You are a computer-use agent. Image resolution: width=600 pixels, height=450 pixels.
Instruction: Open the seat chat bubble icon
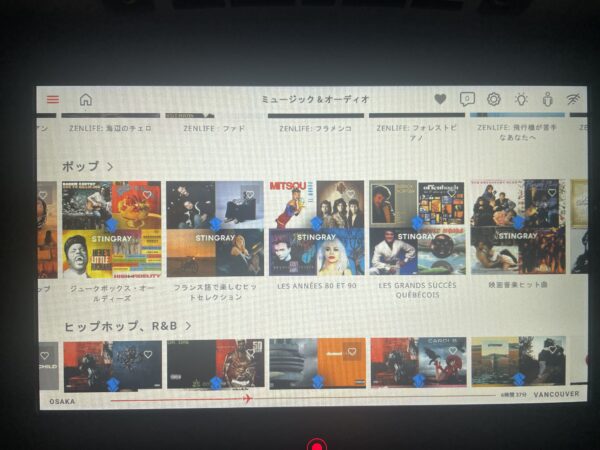point(467,99)
